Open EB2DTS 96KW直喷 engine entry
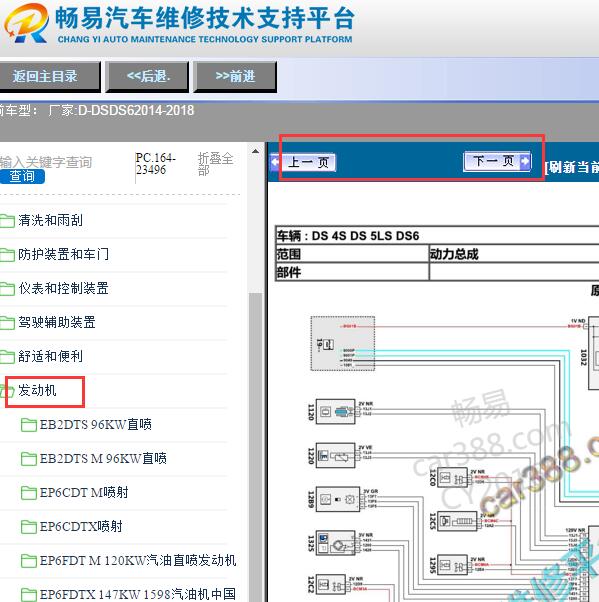The width and height of the screenshot is (599, 602). 96,424
